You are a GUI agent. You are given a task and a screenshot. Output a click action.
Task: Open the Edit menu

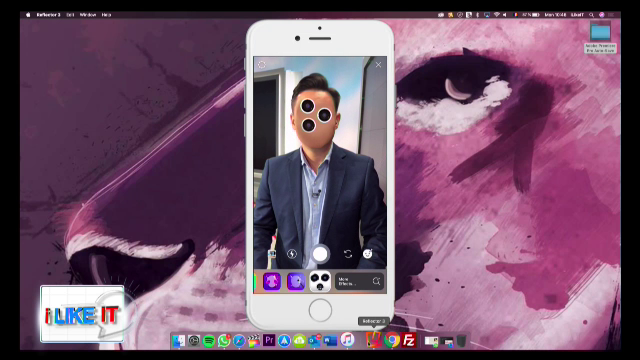[x=70, y=15]
